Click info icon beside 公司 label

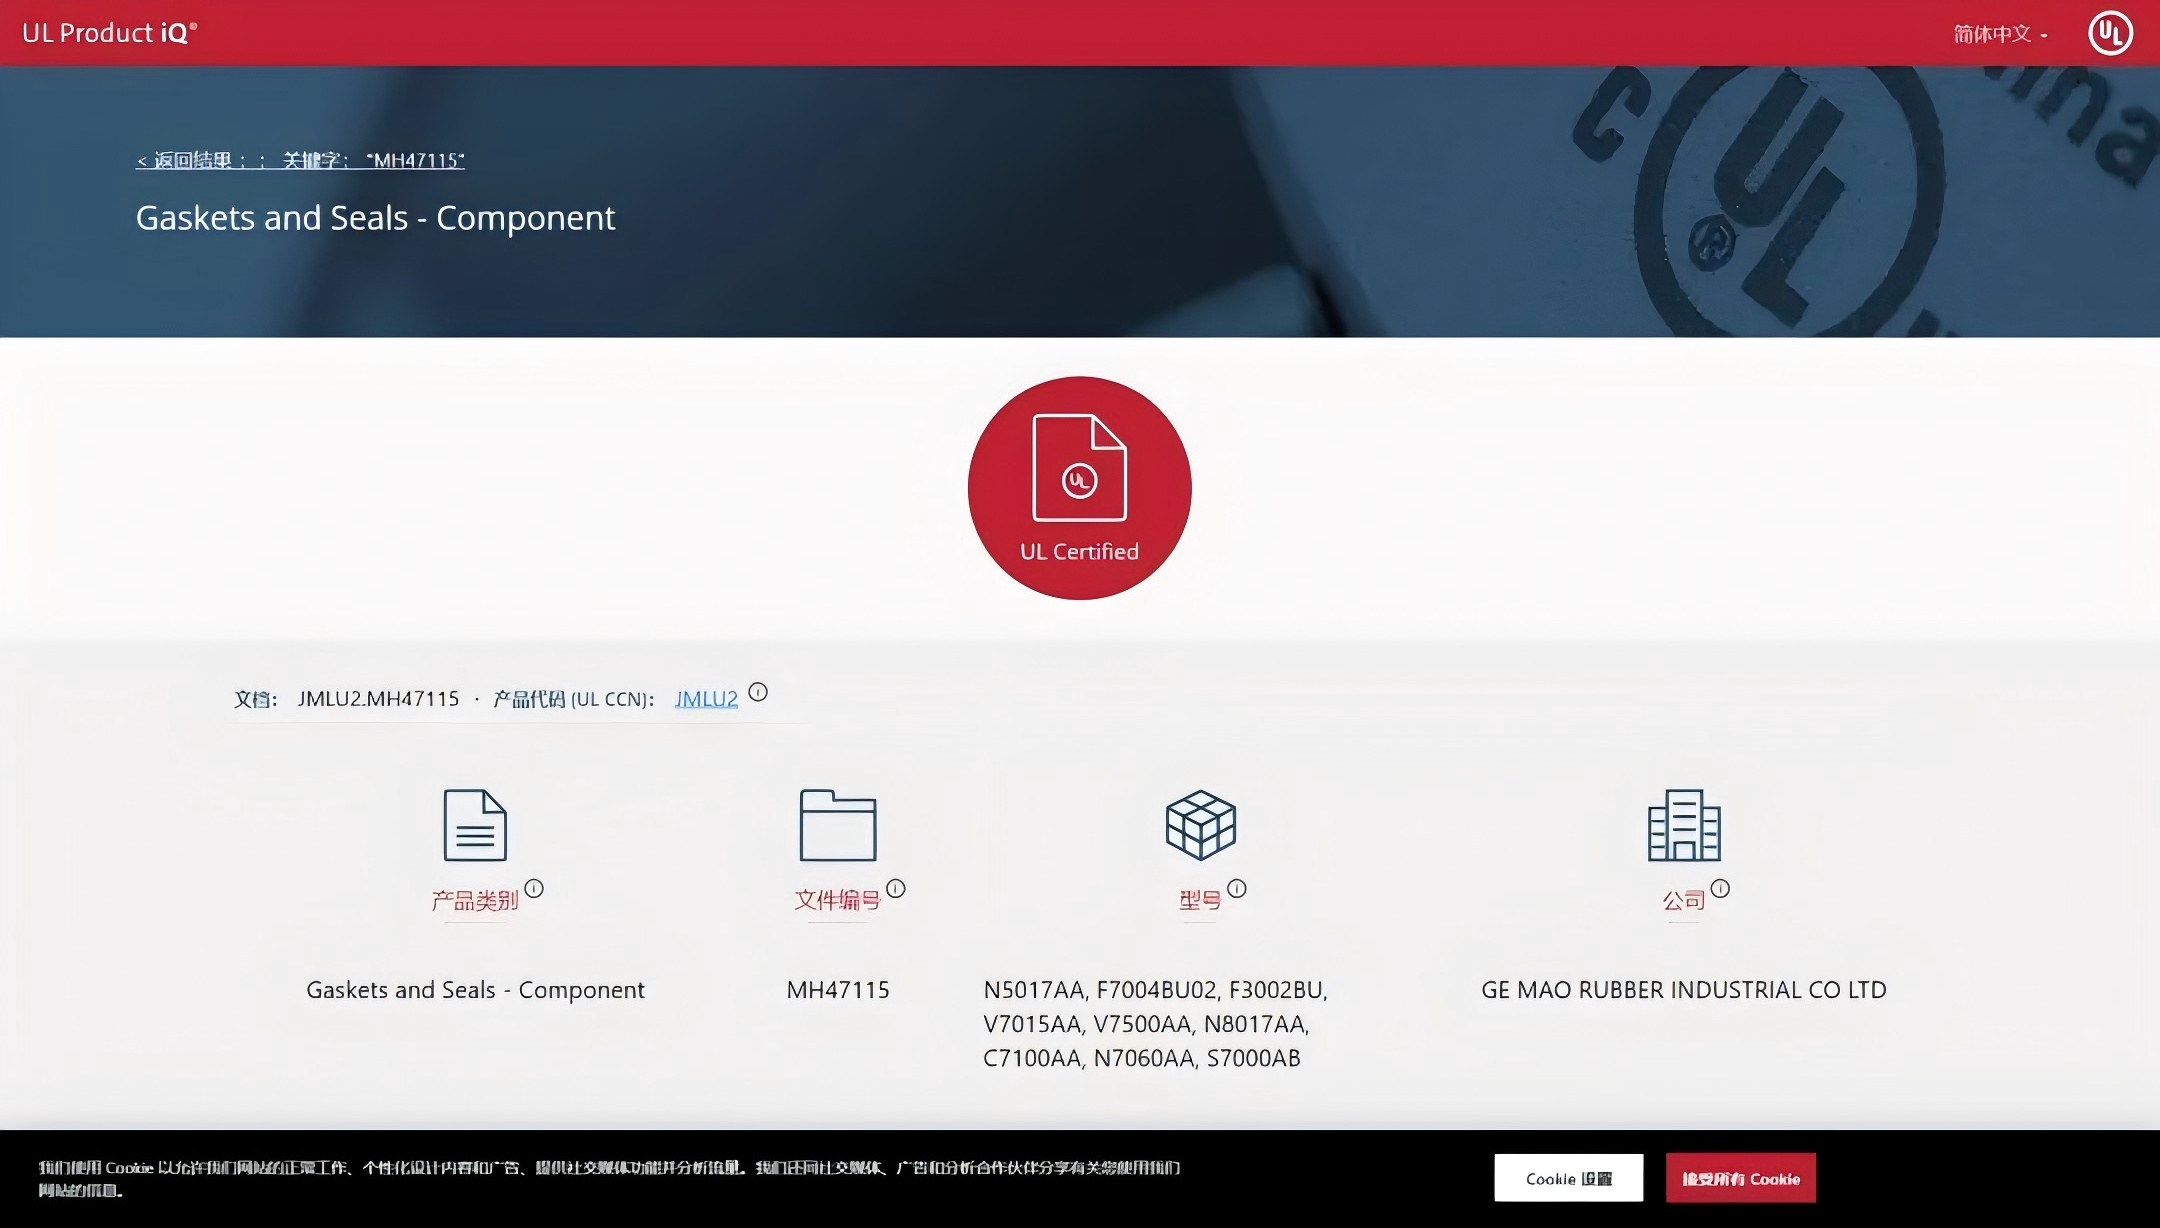point(1720,888)
